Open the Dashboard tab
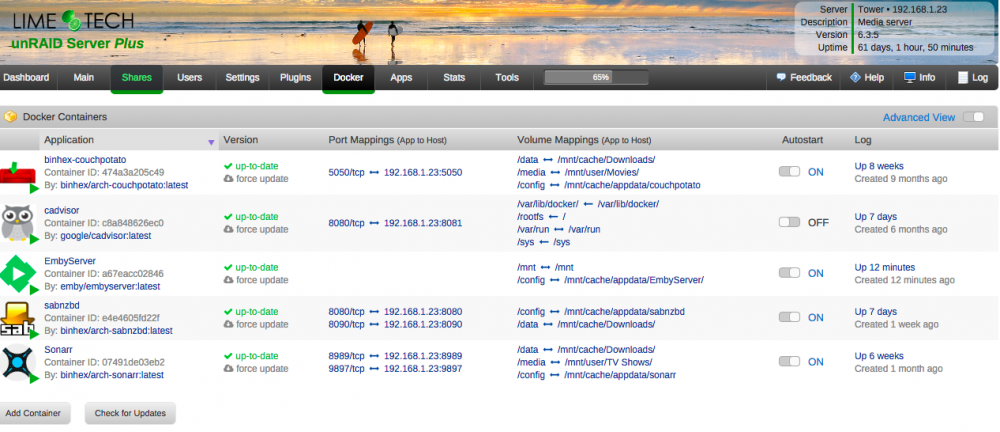This screenshot has width=1000, height=432. (x=26, y=77)
